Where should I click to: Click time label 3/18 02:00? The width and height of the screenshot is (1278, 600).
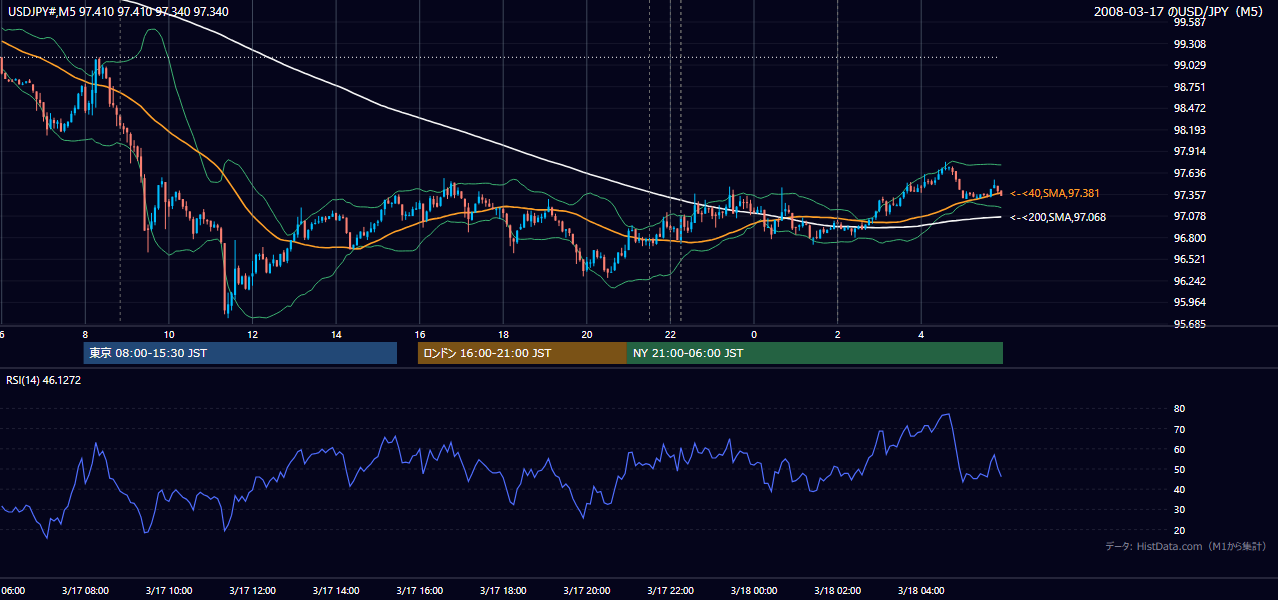point(837,591)
